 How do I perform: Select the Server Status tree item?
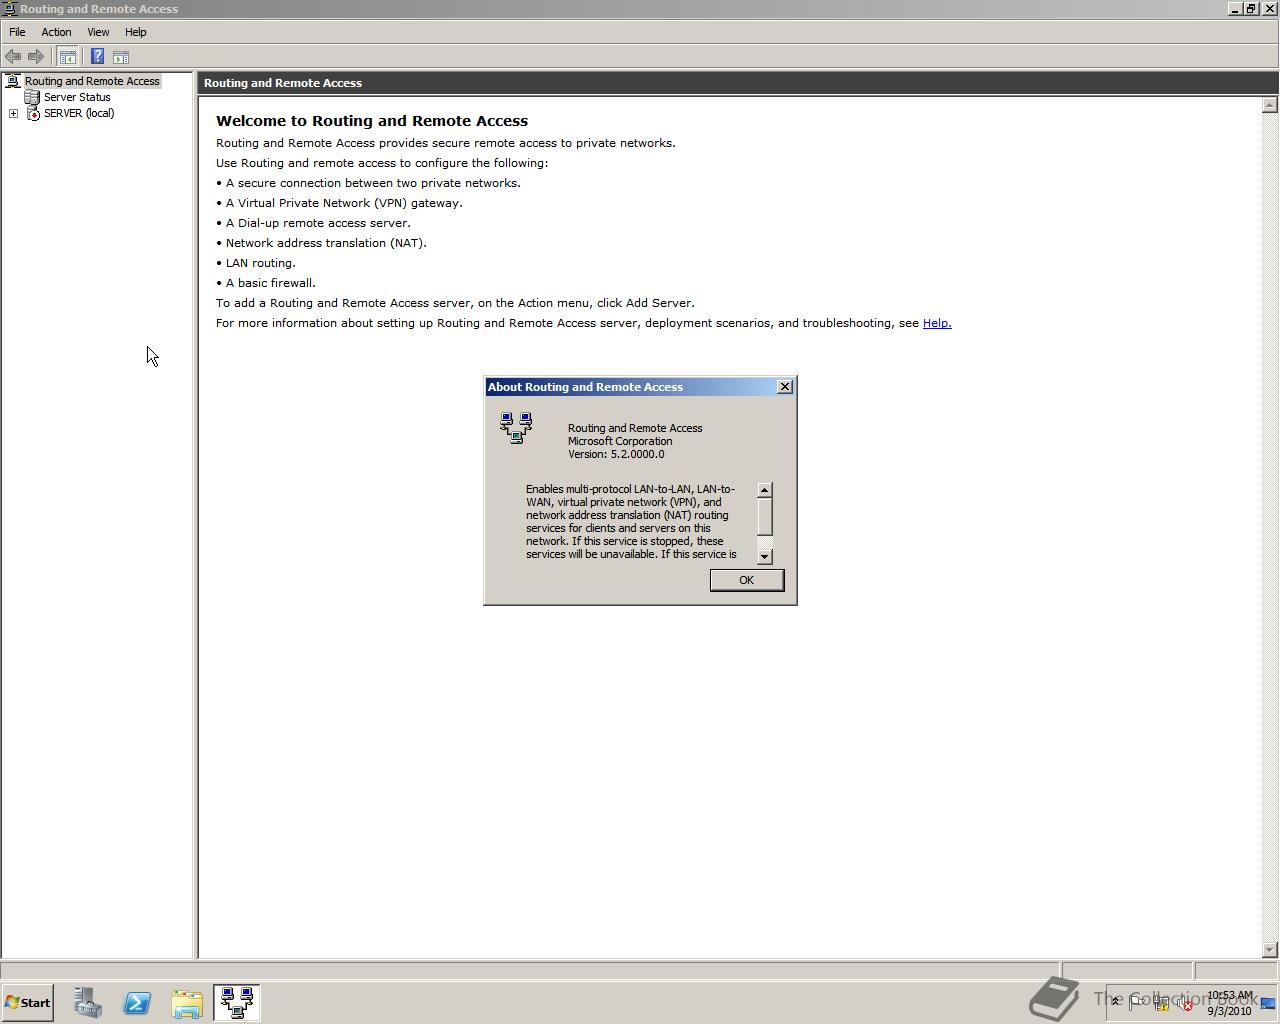tap(77, 97)
